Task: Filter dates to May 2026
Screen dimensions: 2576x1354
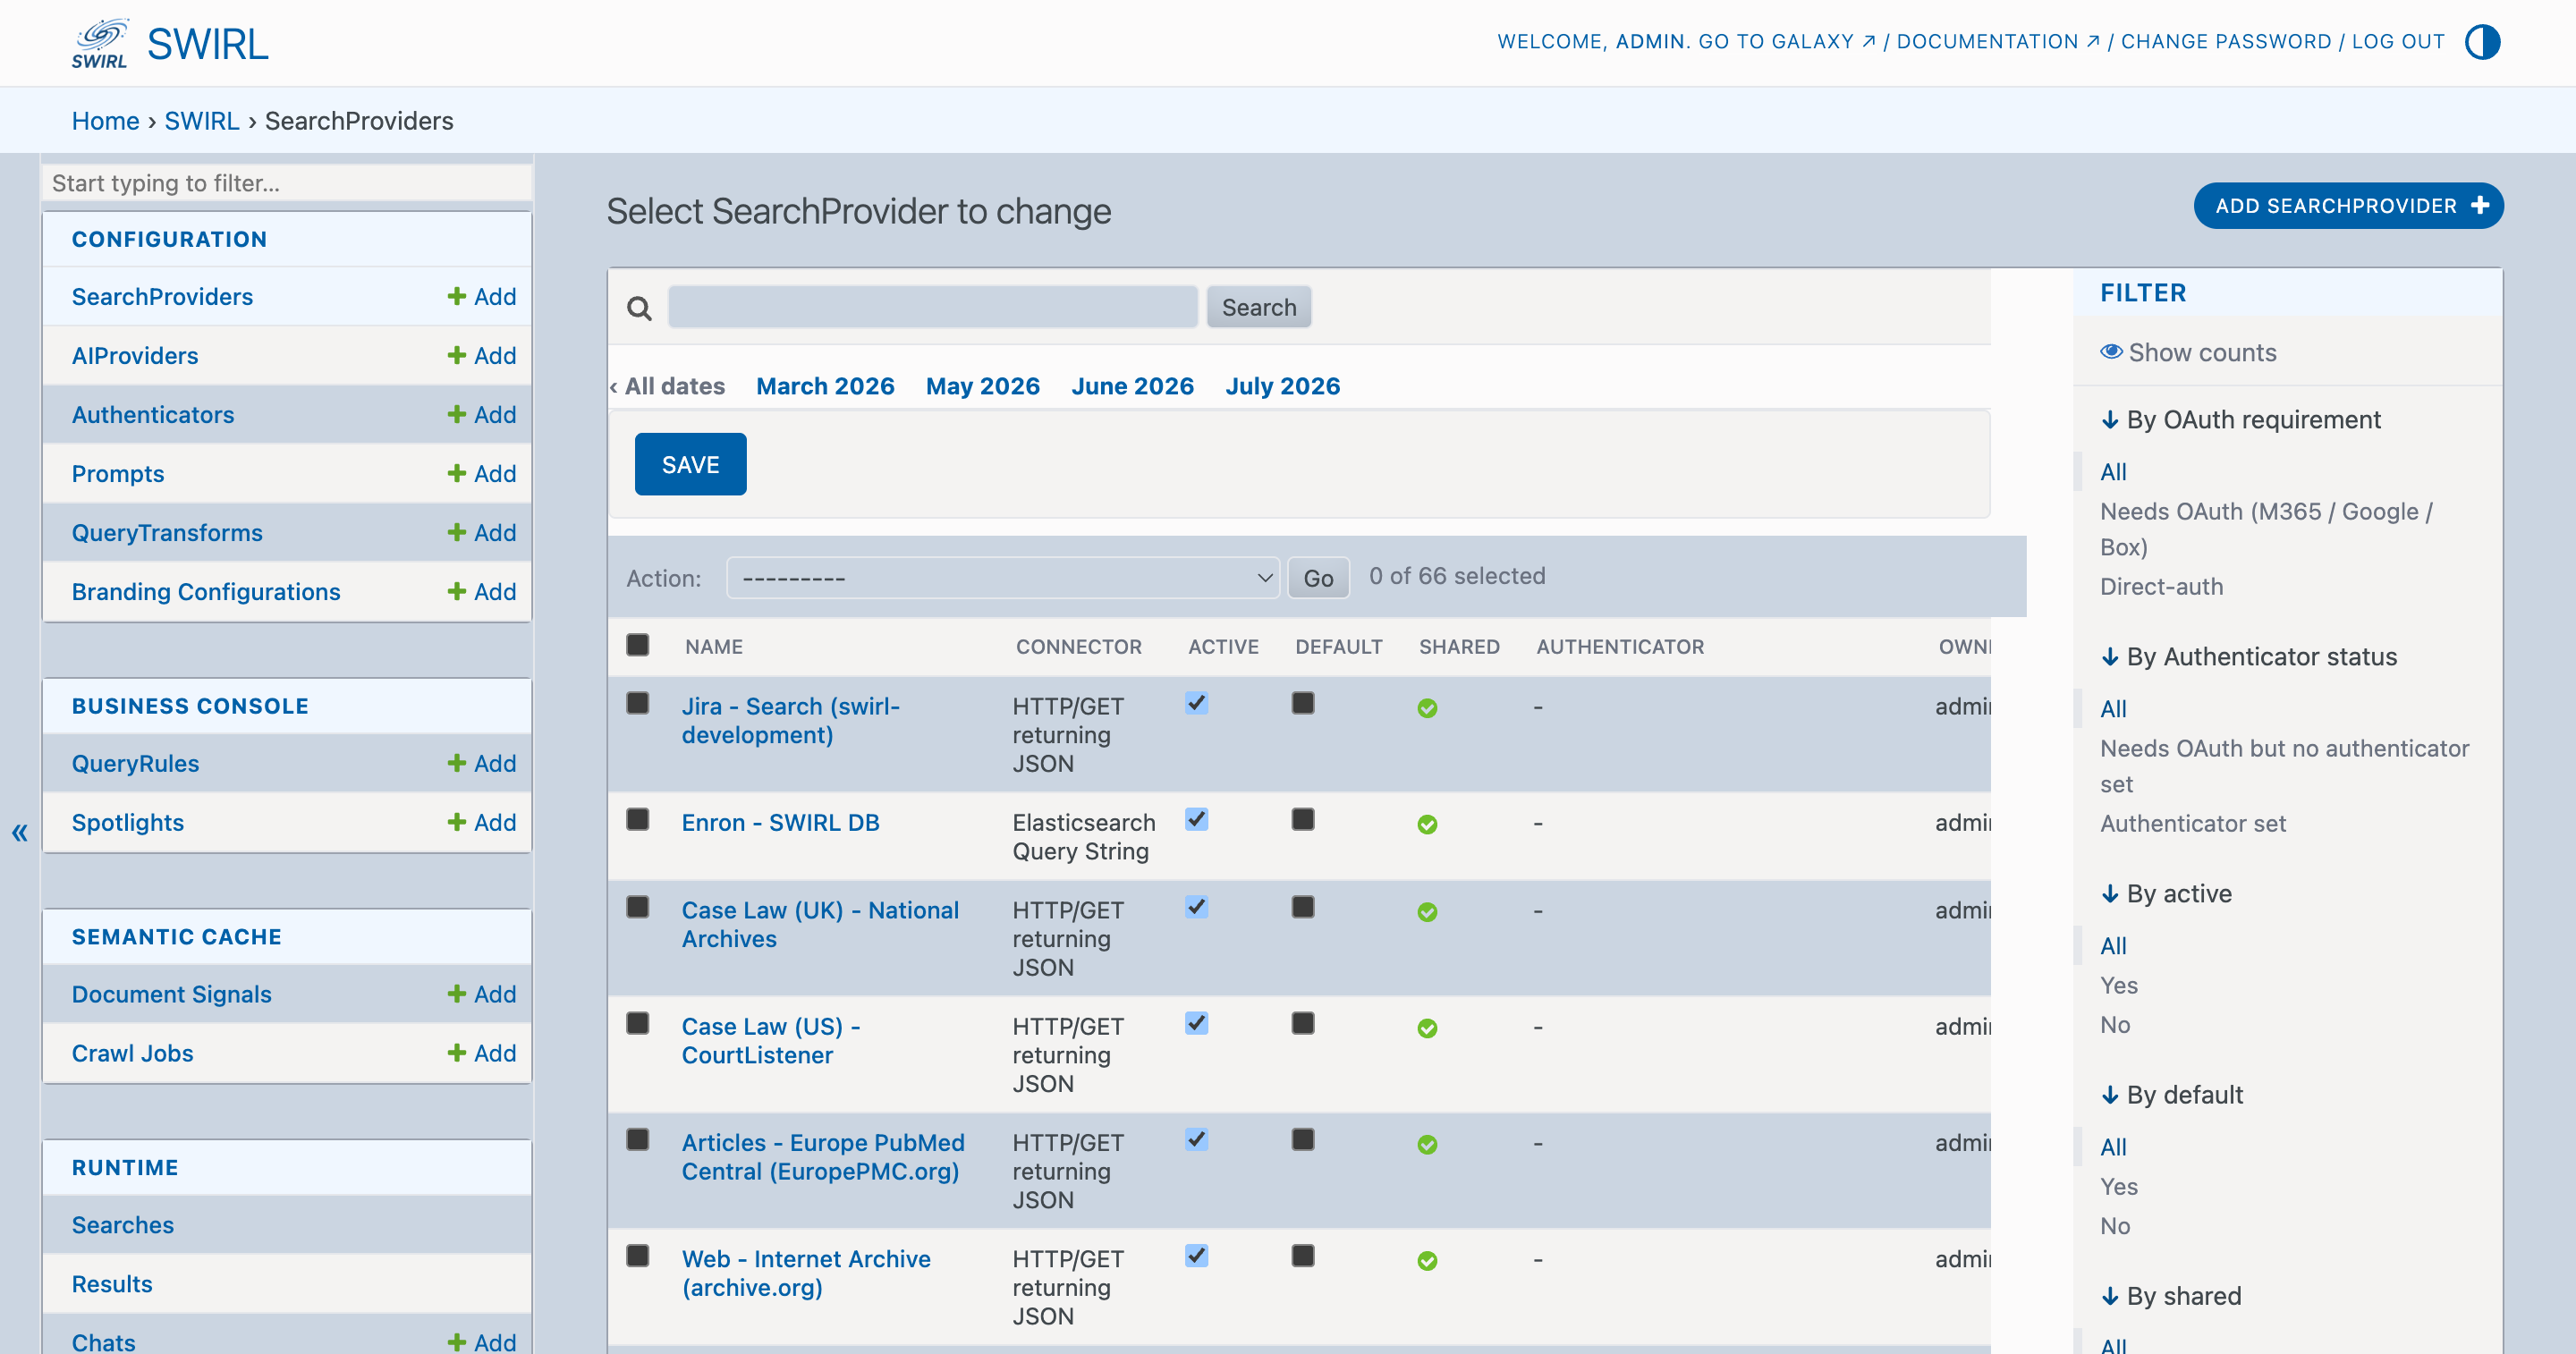Action: tap(982, 386)
